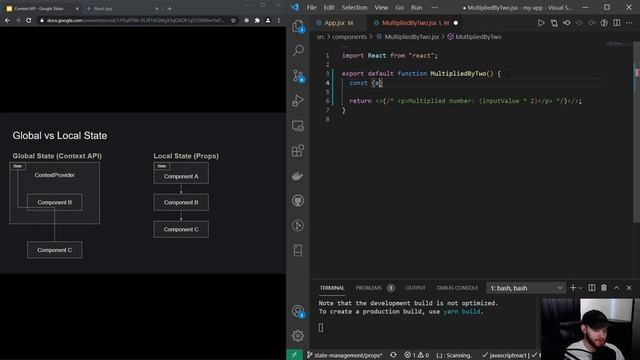Open the Go menu
640x360 pixels.
pos(400,7)
